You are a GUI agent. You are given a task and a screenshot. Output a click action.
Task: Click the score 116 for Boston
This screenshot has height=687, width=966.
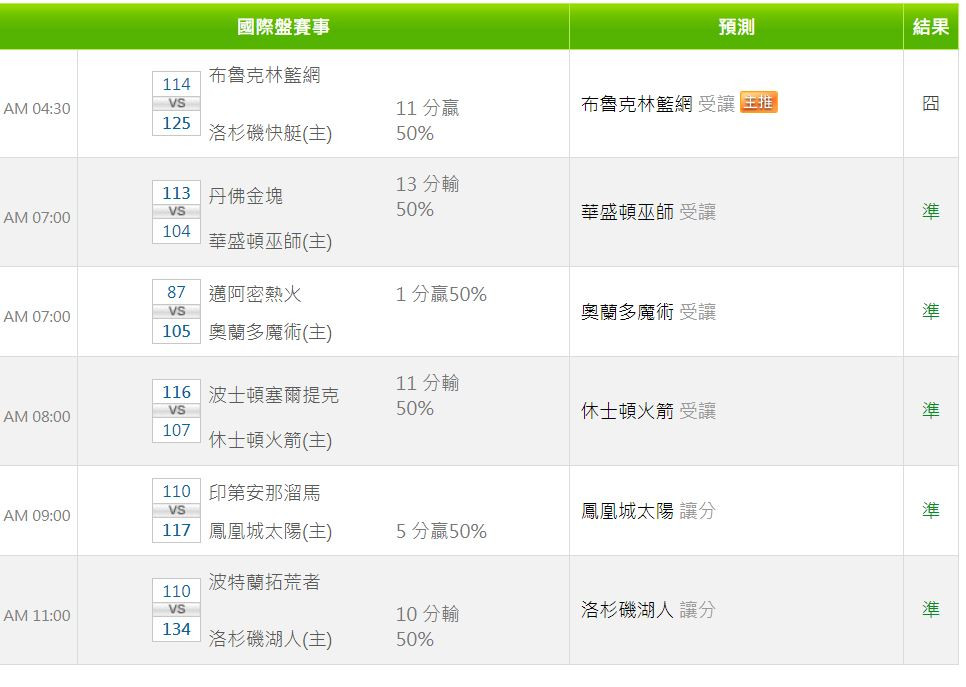pyautogui.click(x=176, y=392)
